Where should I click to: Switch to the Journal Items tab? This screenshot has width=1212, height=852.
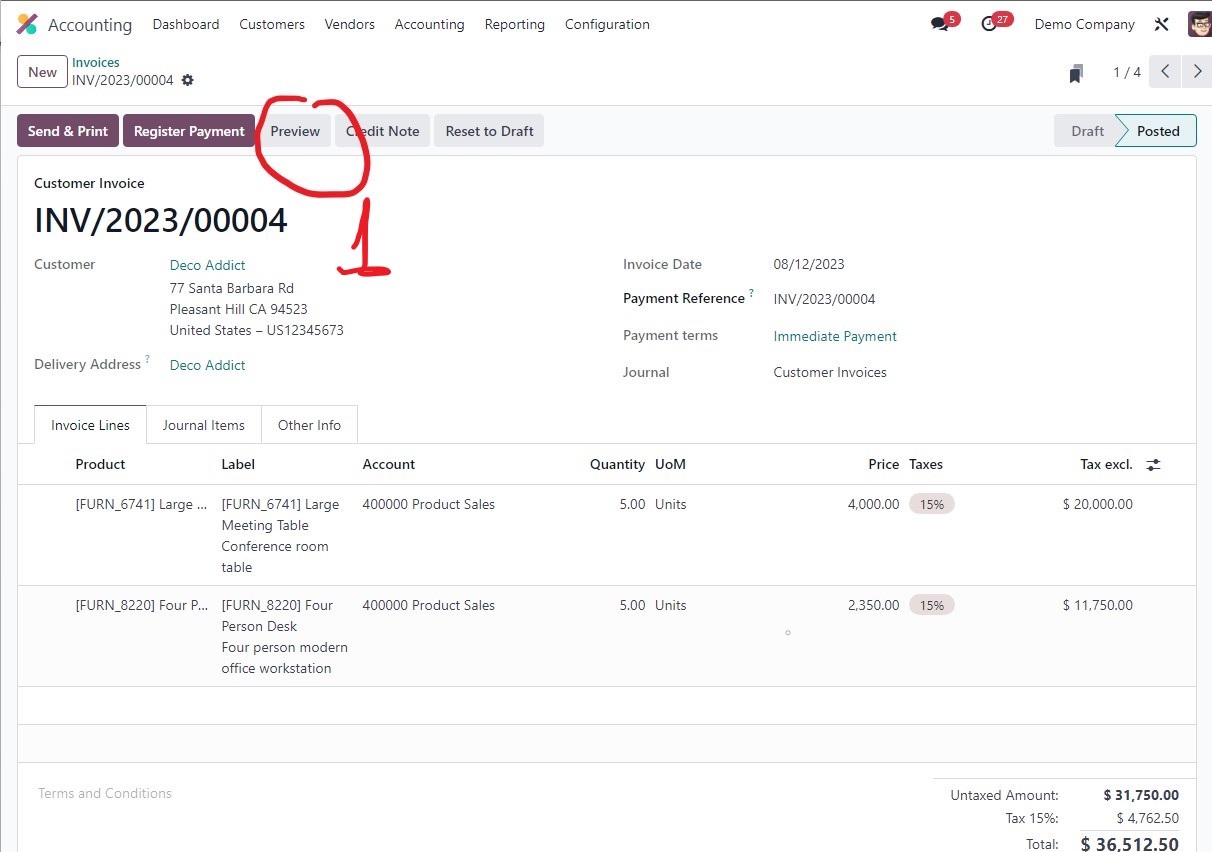203,424
